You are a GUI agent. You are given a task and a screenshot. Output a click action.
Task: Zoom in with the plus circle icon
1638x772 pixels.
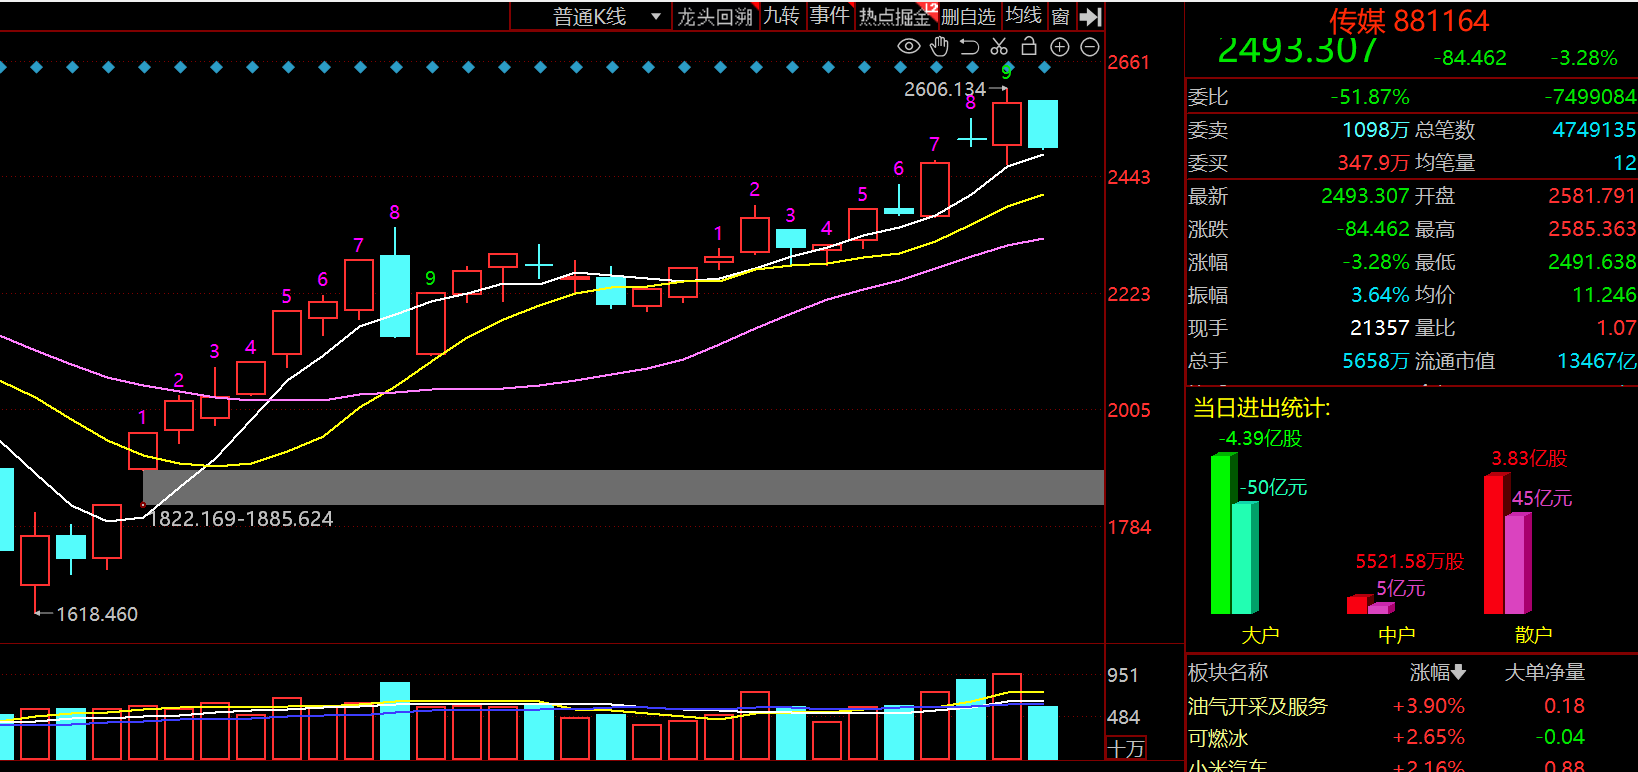(x=1060, y=47)
